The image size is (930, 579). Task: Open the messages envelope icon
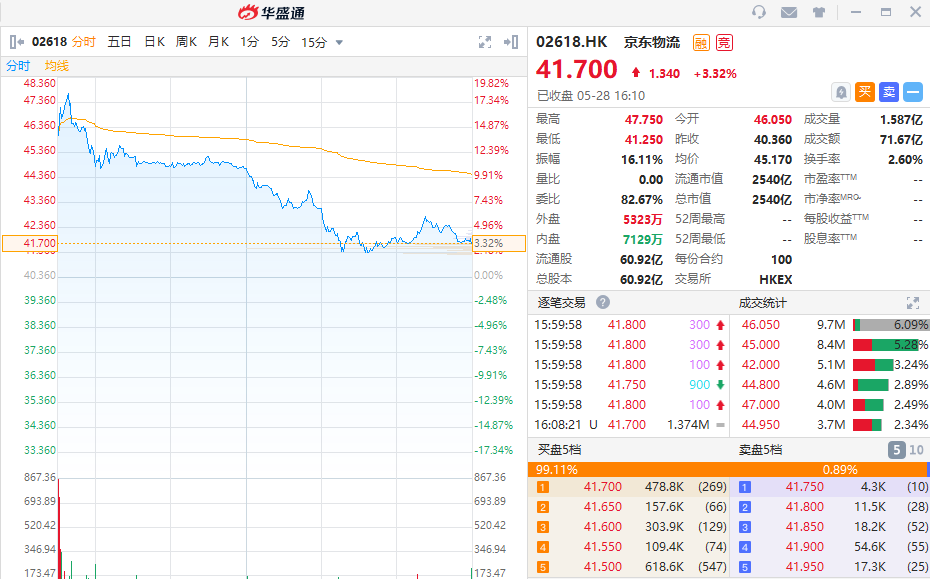[789, 13]
